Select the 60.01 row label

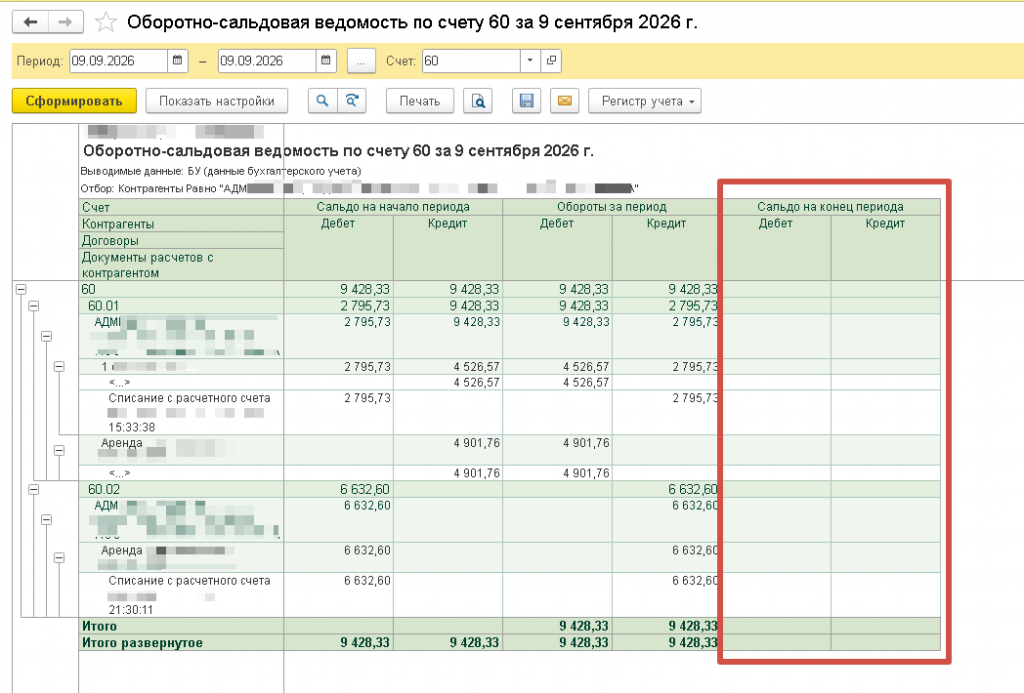point(104,306)
